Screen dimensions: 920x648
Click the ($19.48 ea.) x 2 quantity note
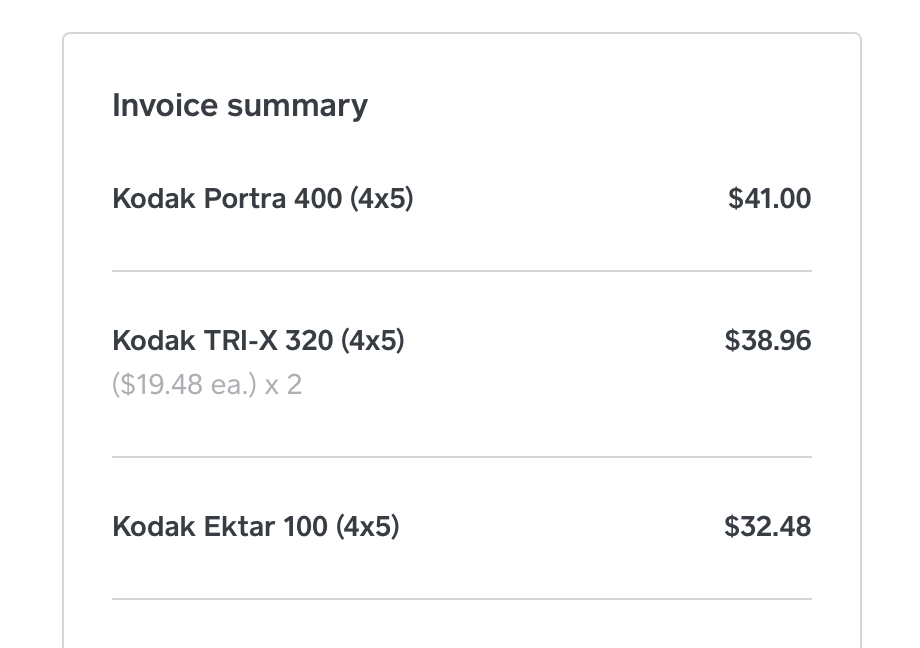pyautogui.click(x=207, y=385)
